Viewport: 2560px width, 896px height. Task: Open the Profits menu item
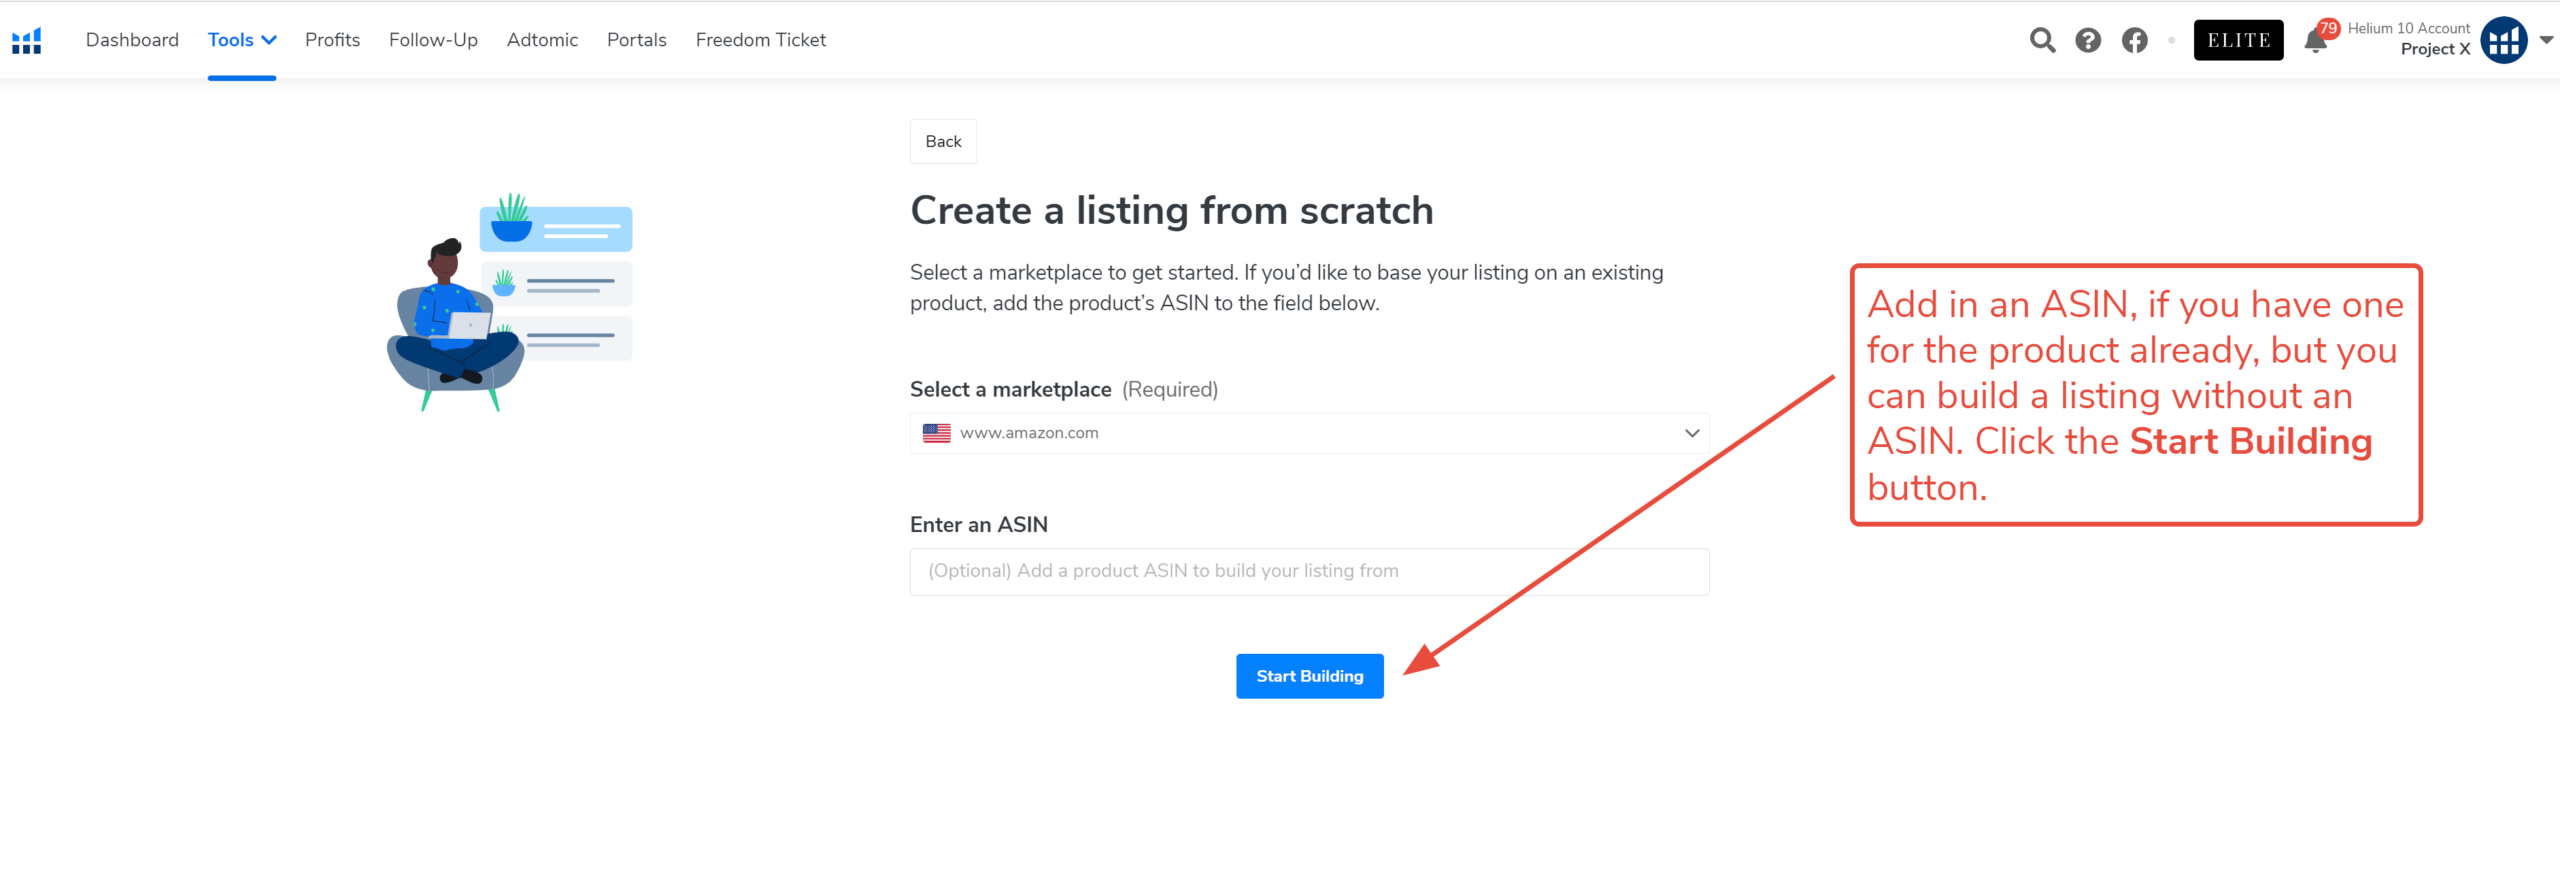coord(332,40)
